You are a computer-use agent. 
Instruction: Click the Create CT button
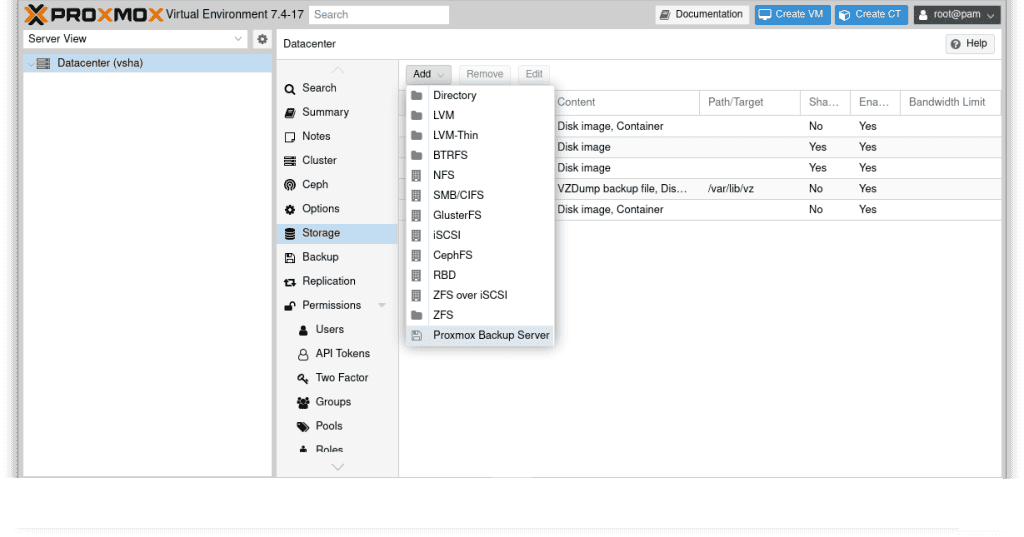(871, 15)
